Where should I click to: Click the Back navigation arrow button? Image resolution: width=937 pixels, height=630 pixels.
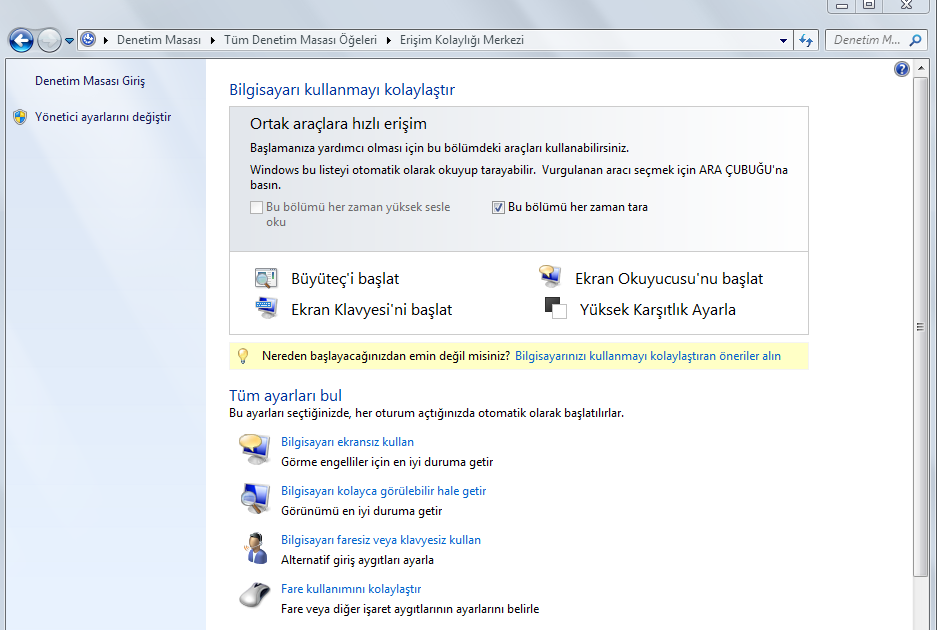[x=21, y=41]
